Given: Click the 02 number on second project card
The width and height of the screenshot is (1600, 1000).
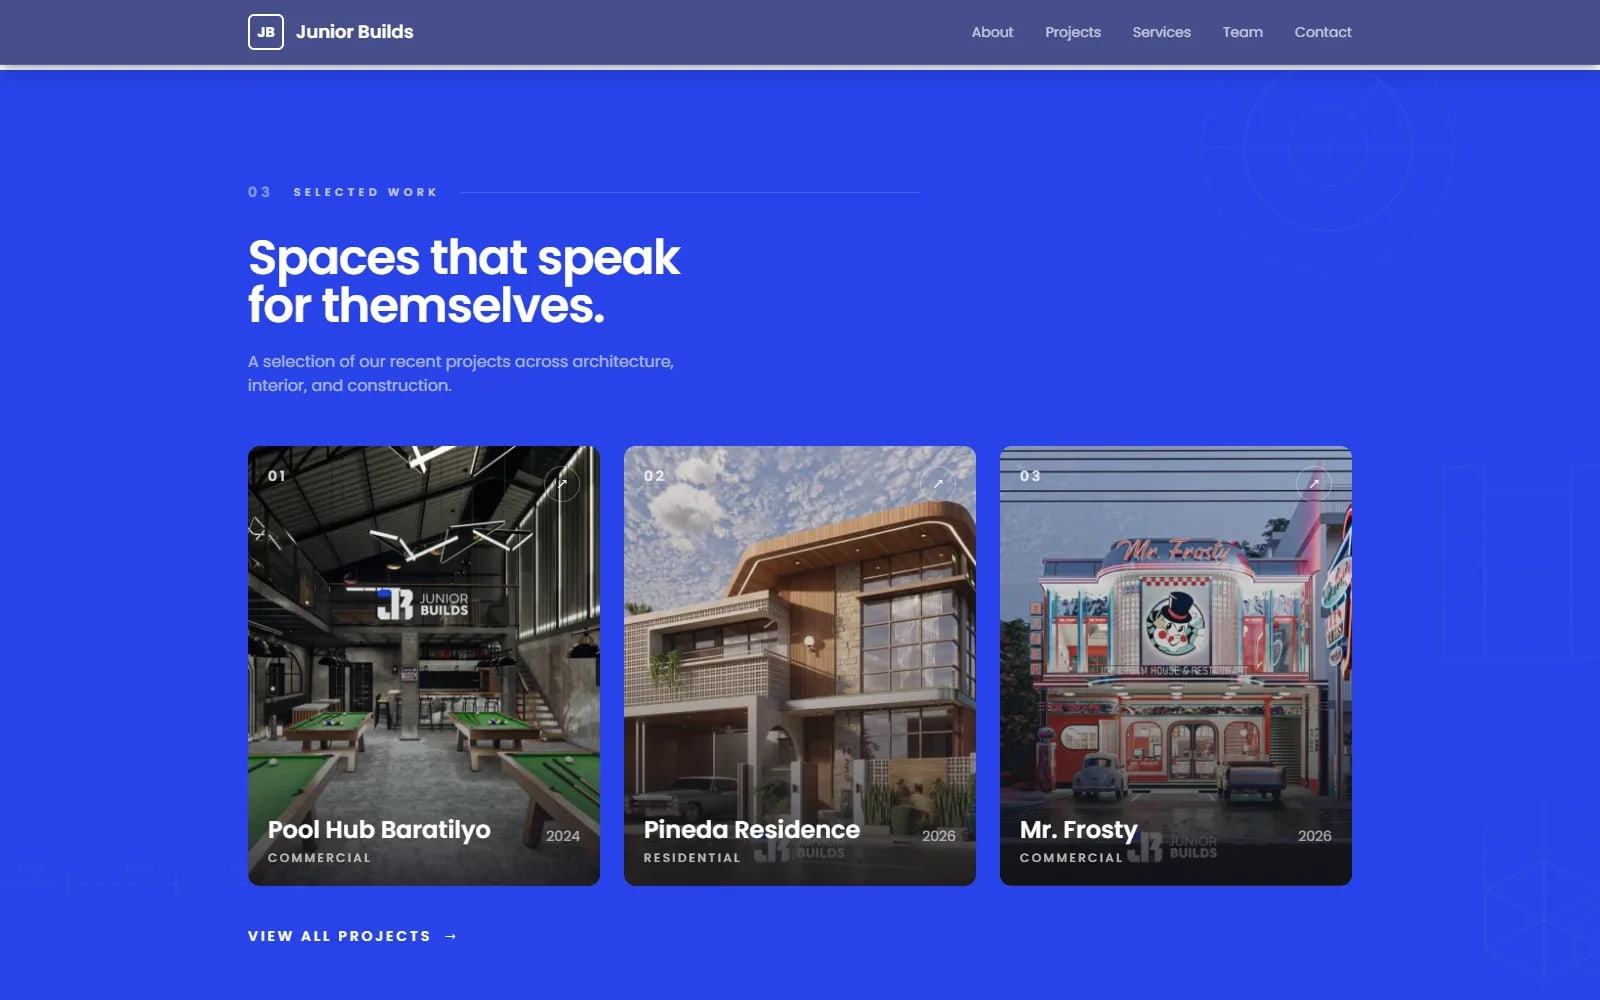Looking at the screenshot, I should (x=654, y=476).
